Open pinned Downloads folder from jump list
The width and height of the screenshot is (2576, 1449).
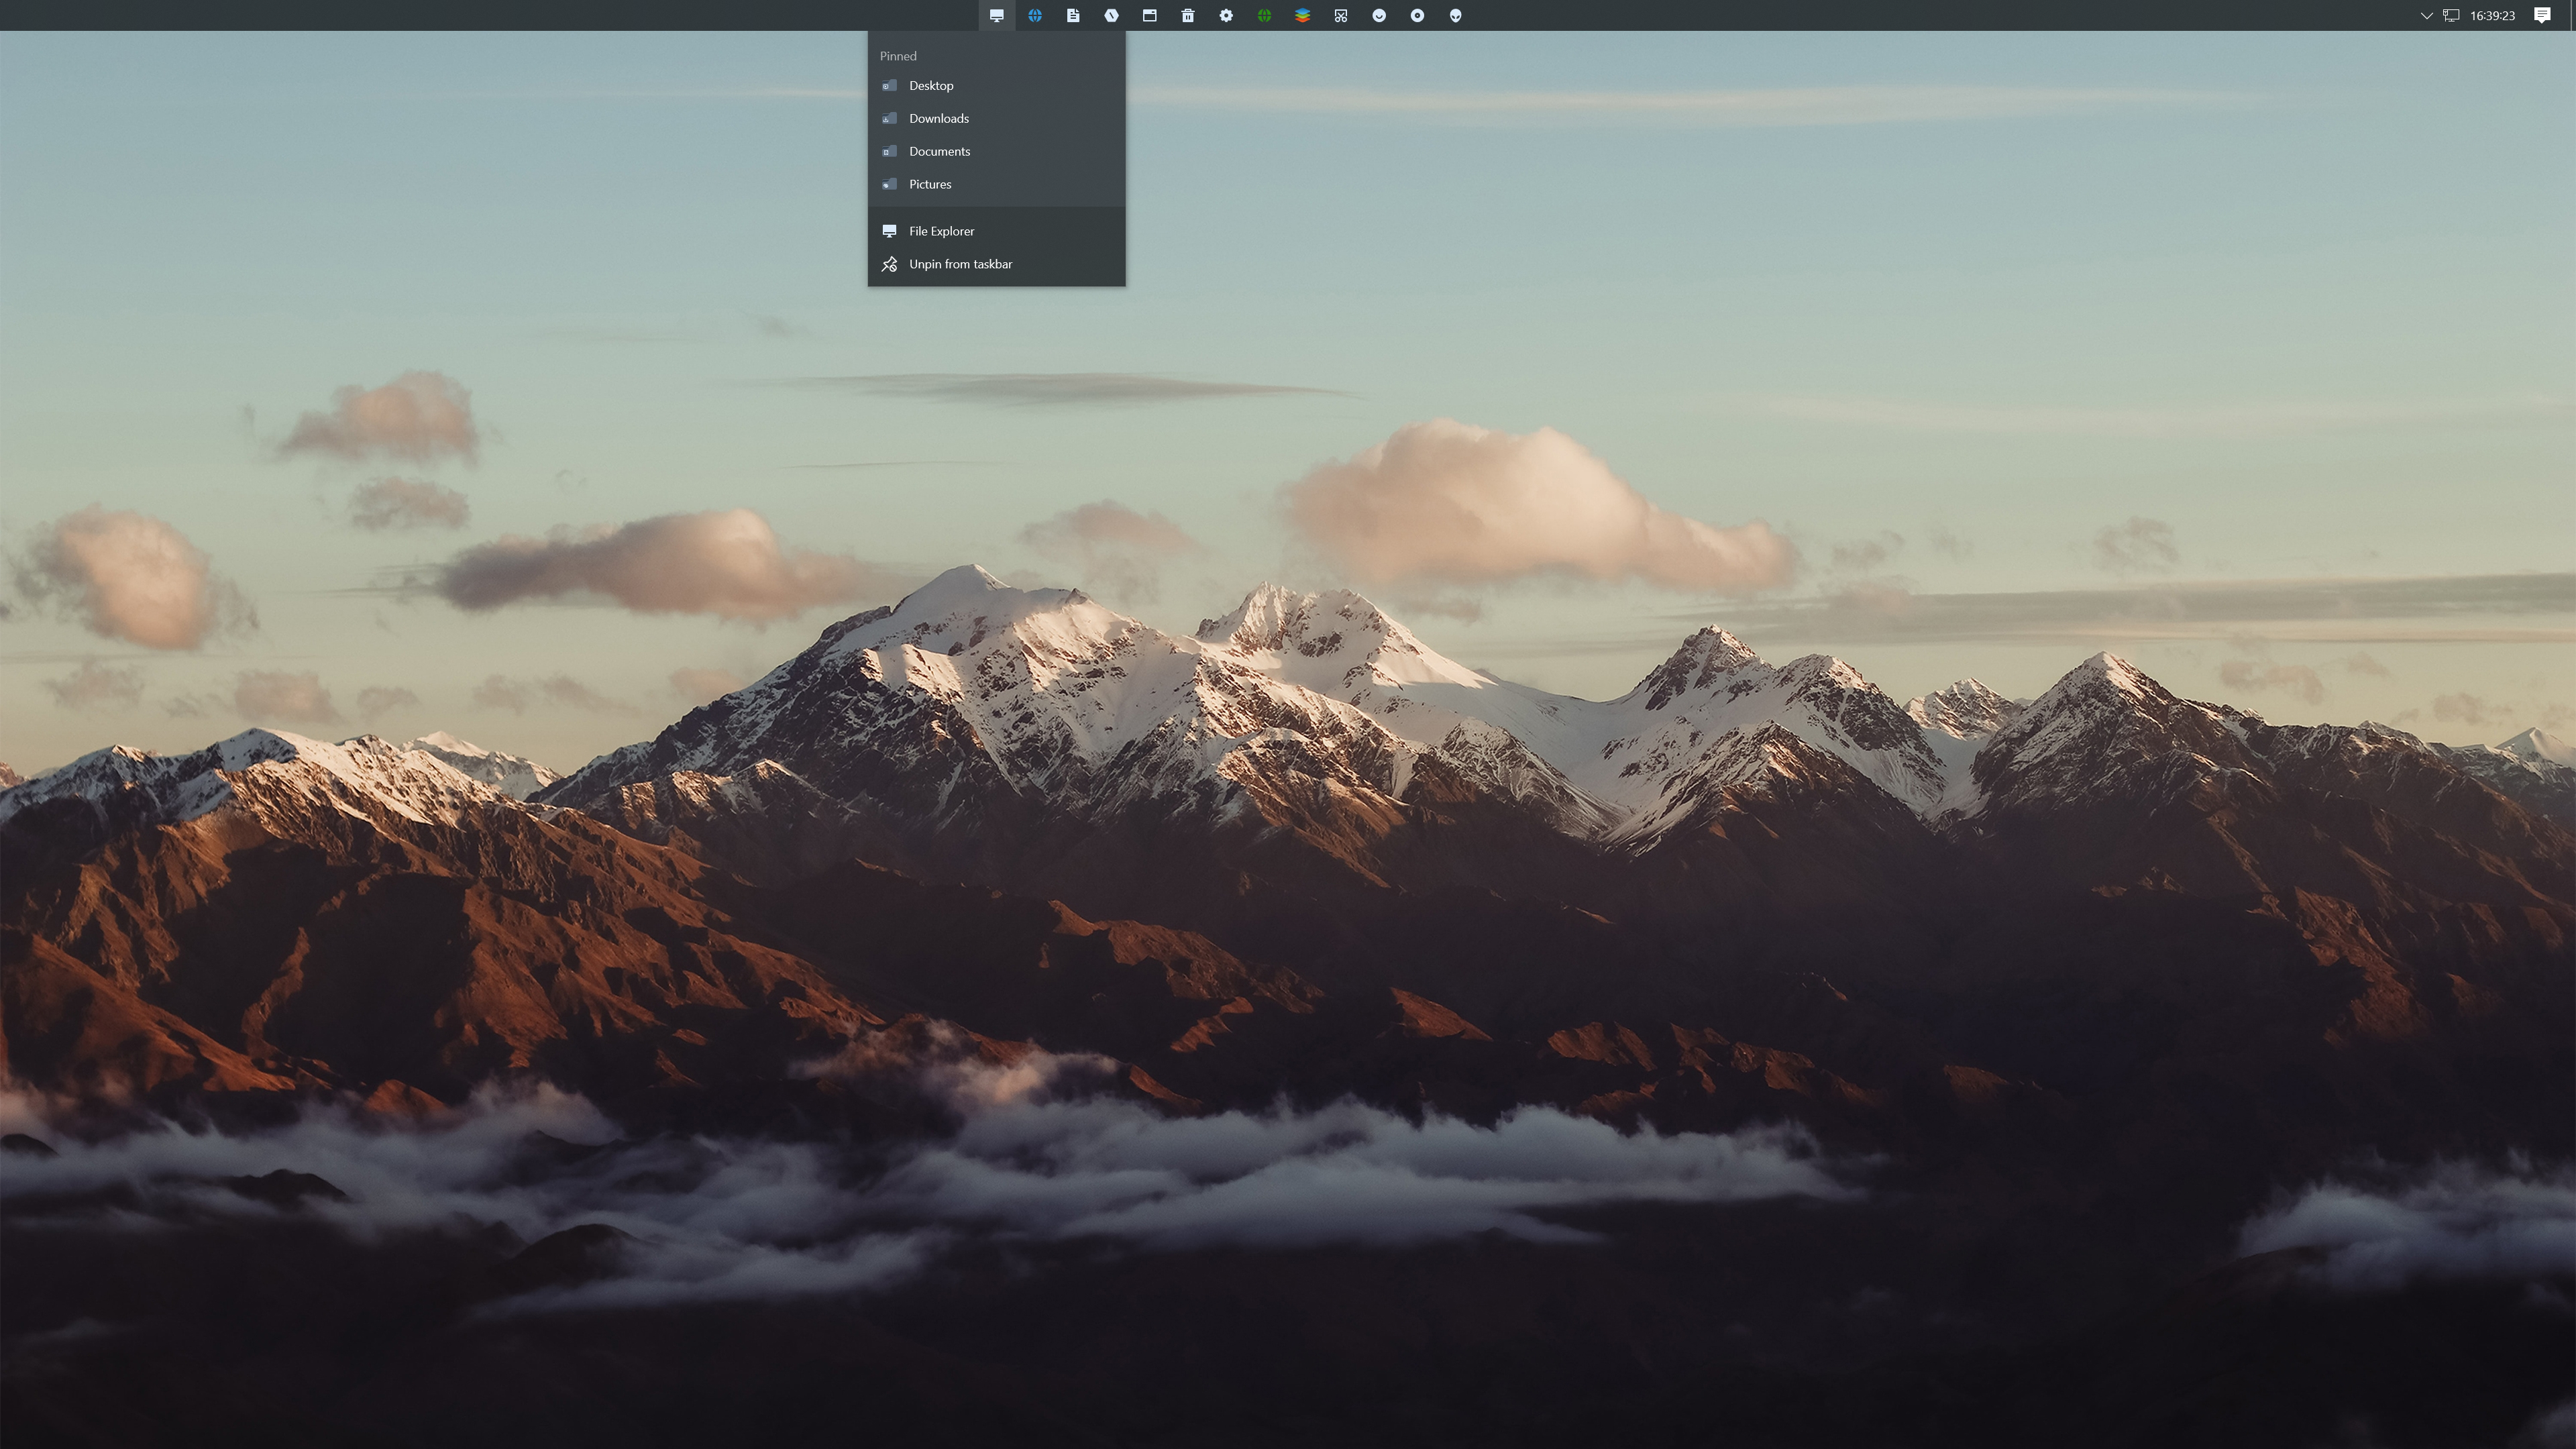coord(938,118)
